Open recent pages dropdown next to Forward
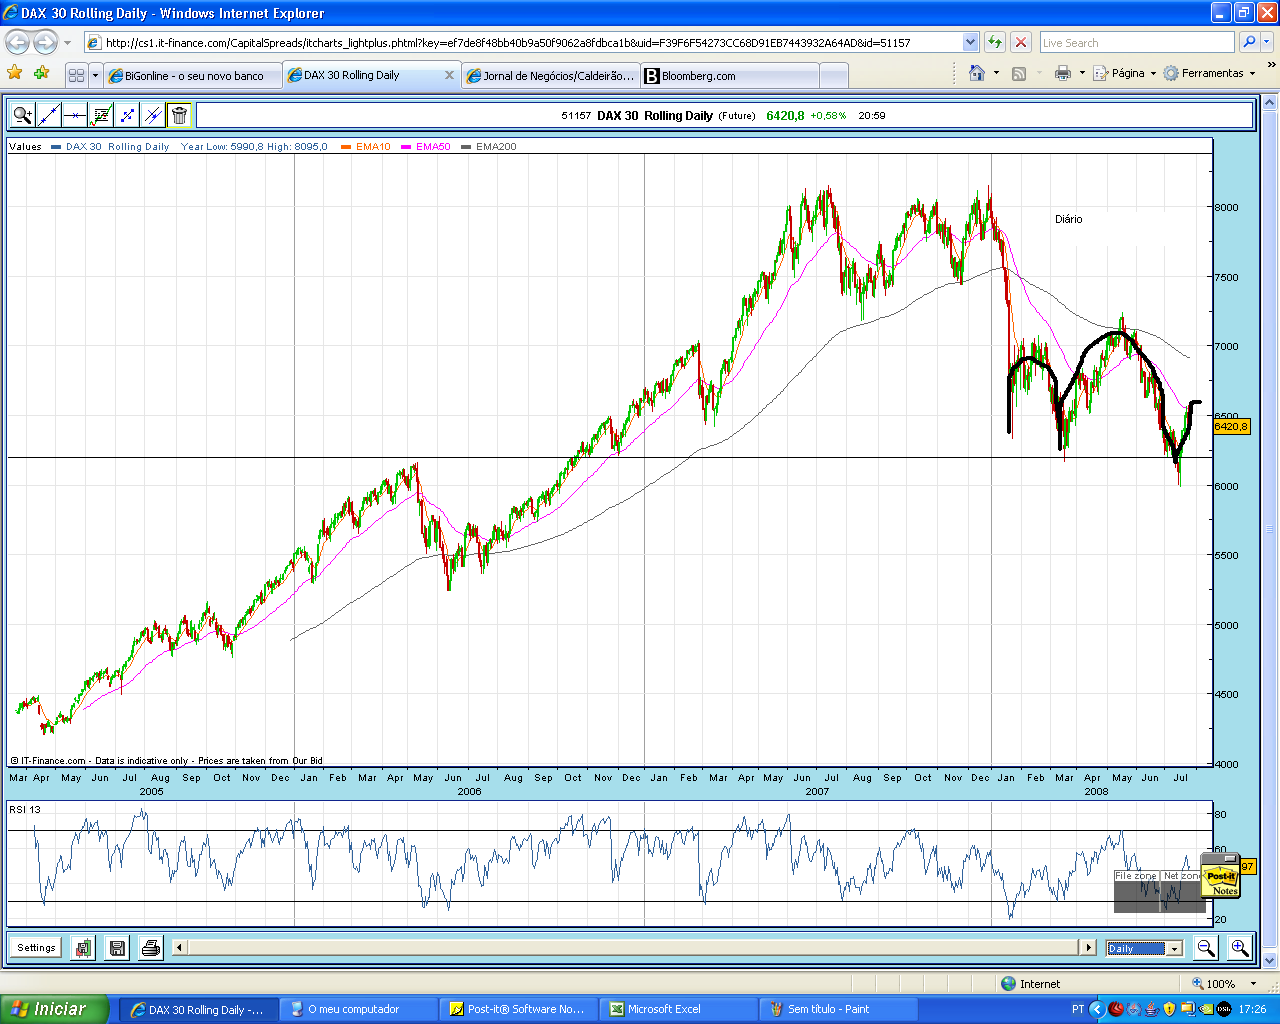 coord(68,43)
